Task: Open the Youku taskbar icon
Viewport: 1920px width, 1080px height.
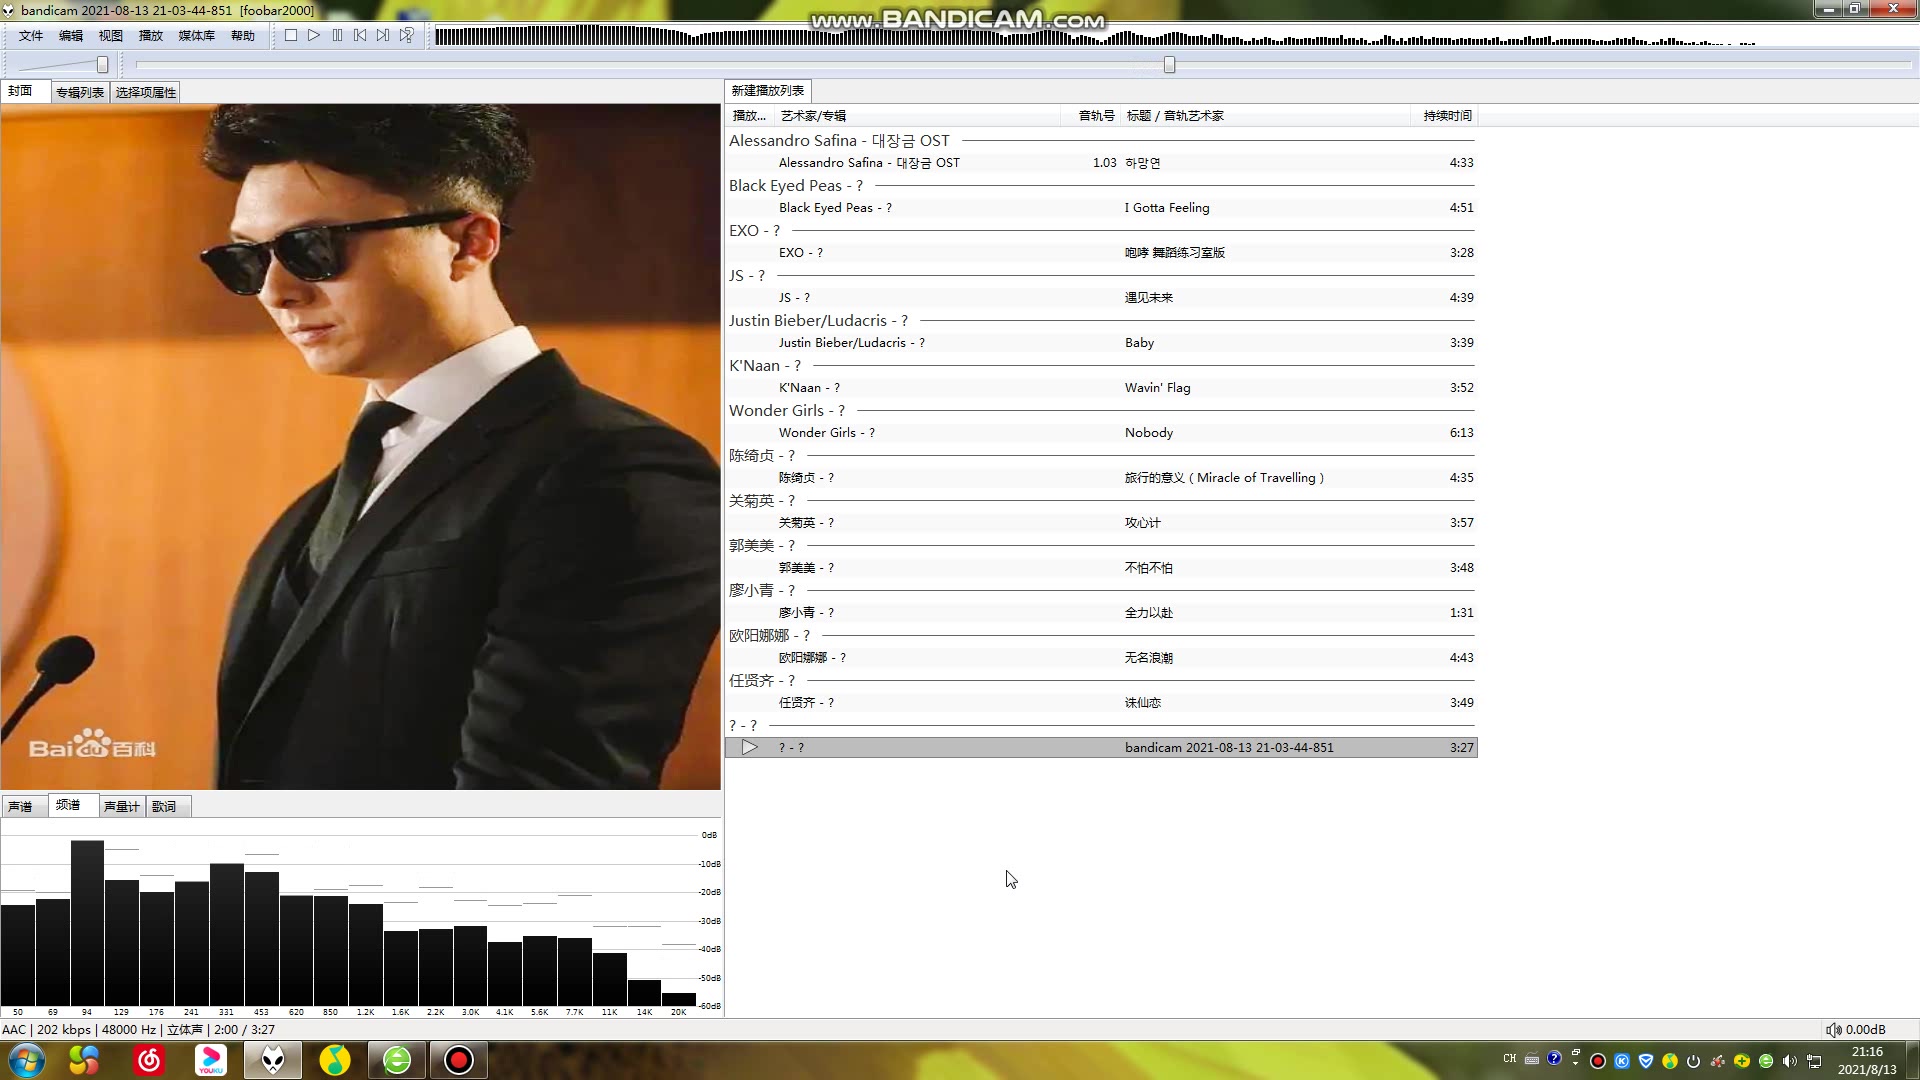Action: click(211, 1060)
